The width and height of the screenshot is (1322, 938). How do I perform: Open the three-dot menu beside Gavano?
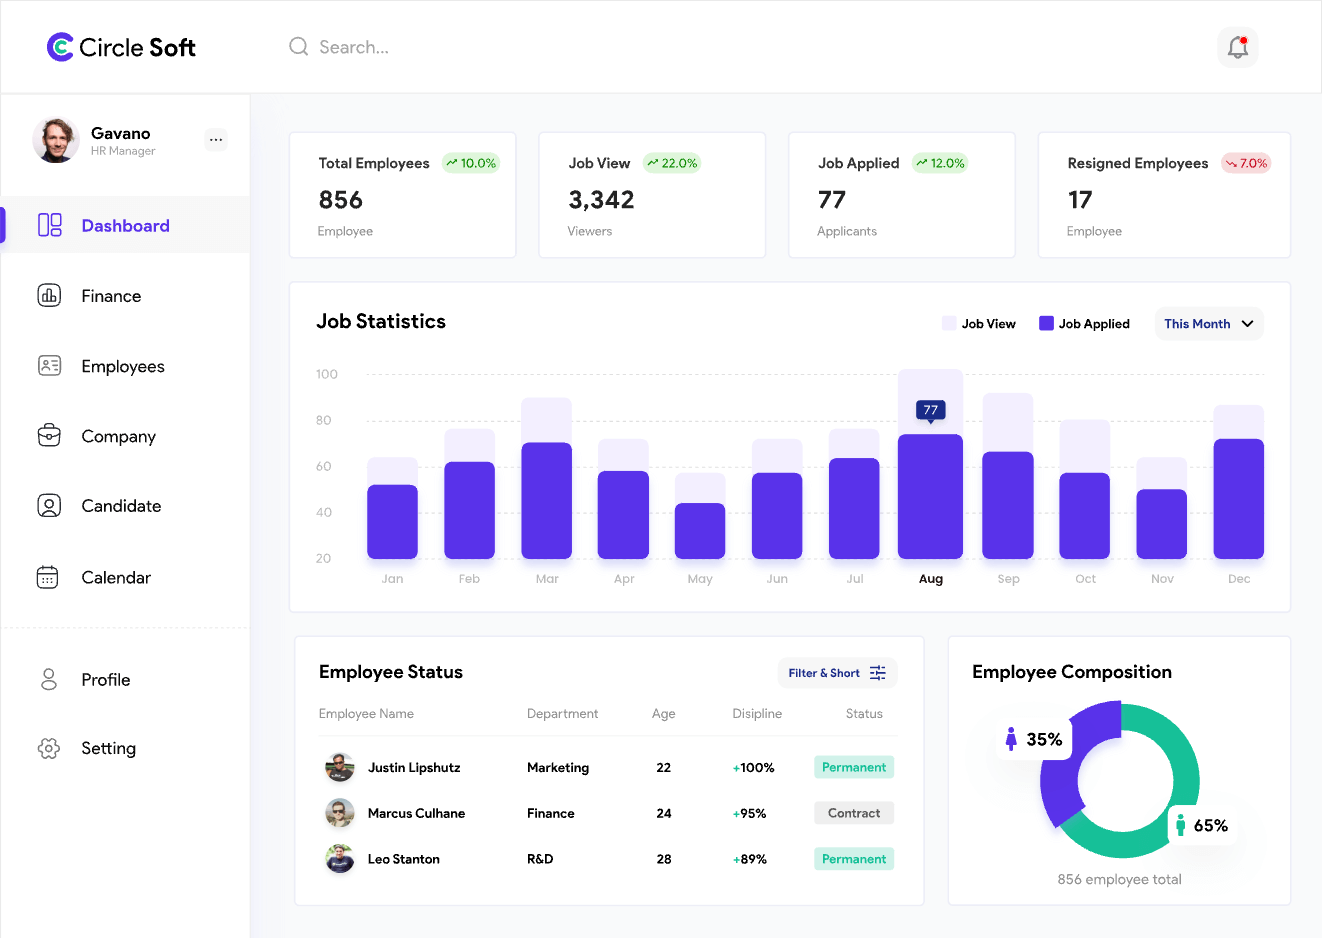coord(216,140)
